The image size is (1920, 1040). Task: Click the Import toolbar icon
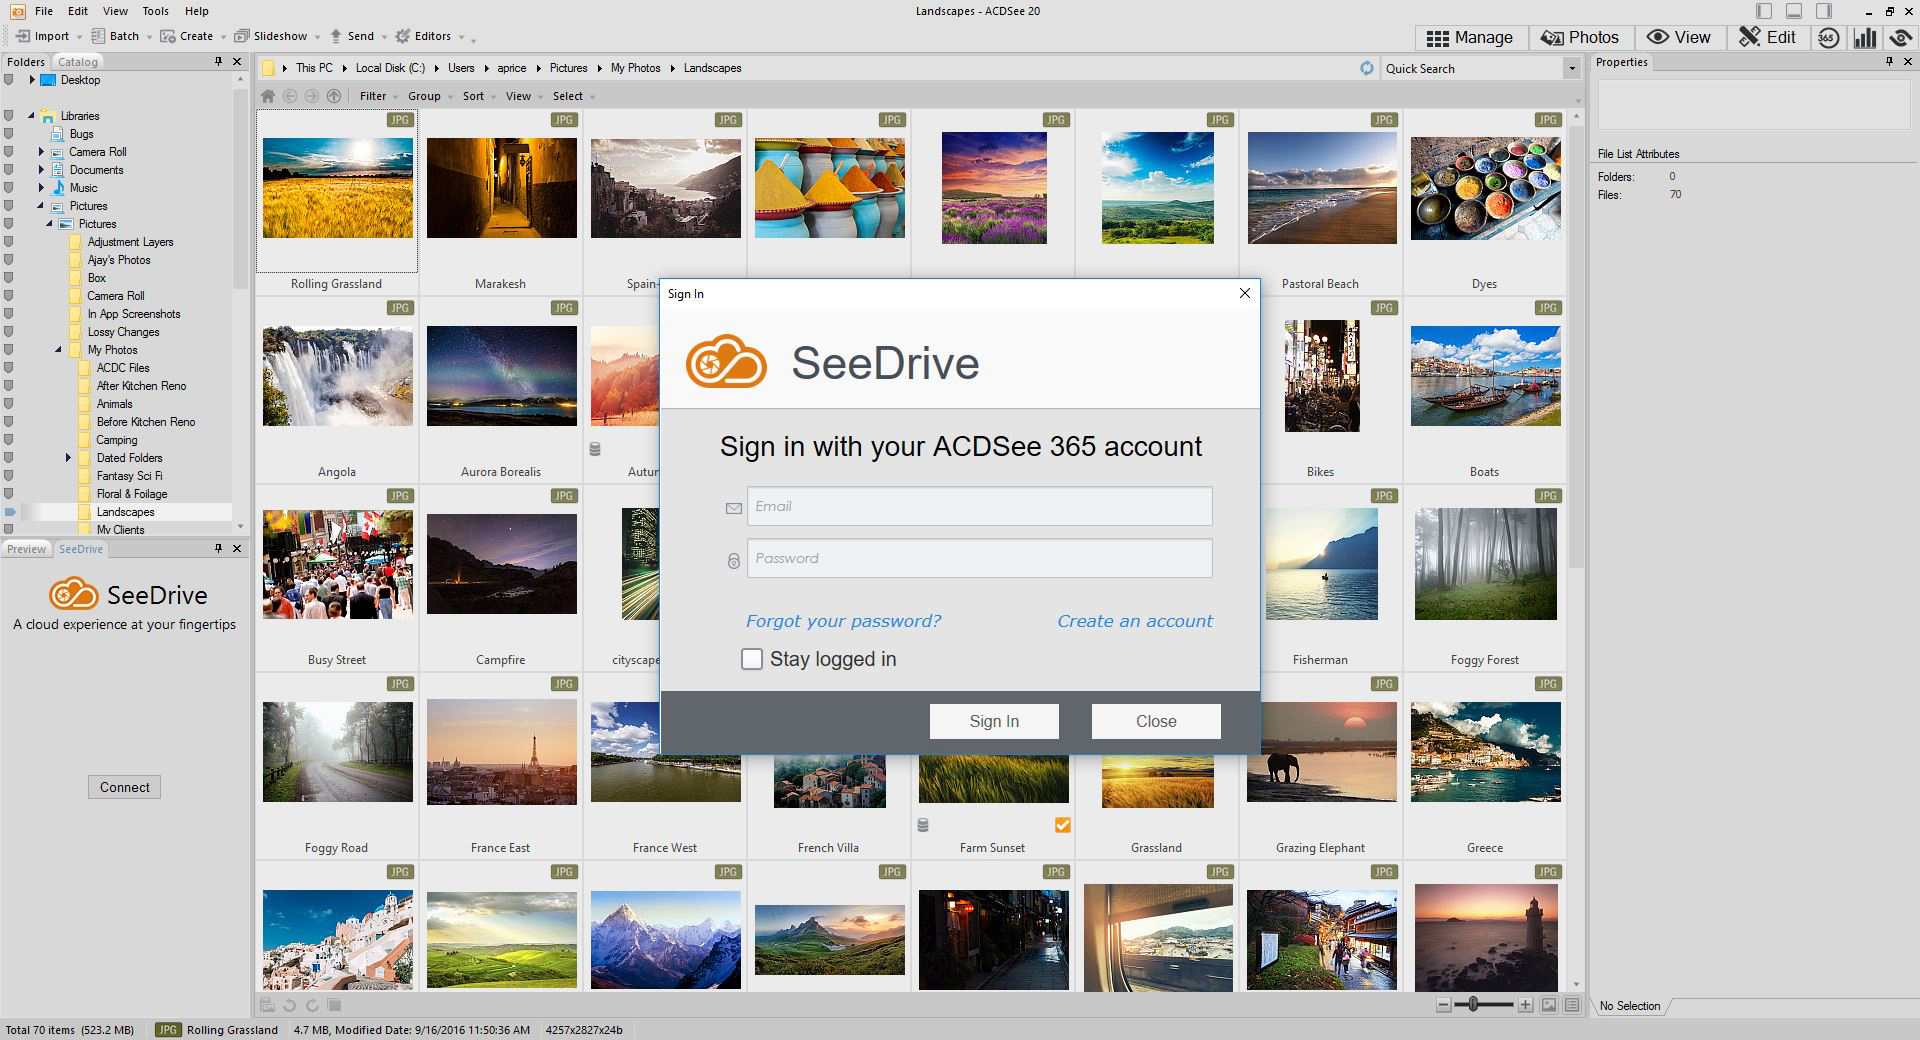click(23, 36)
